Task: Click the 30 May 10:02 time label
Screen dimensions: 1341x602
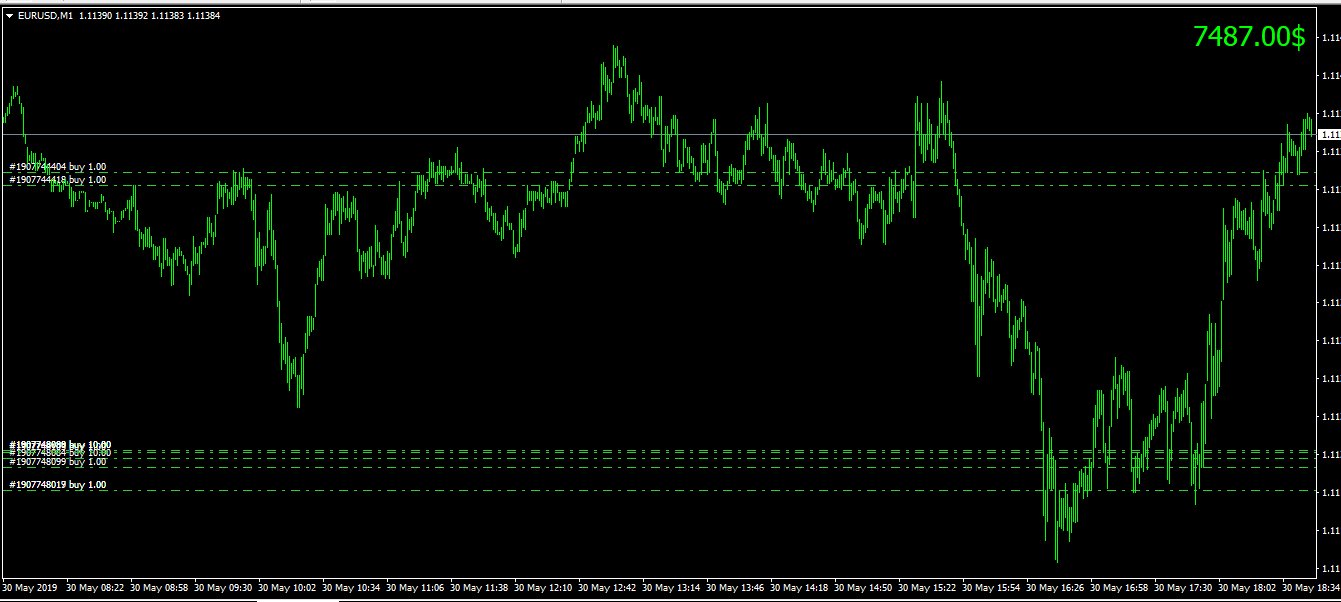Action: [x=288, y=588]
